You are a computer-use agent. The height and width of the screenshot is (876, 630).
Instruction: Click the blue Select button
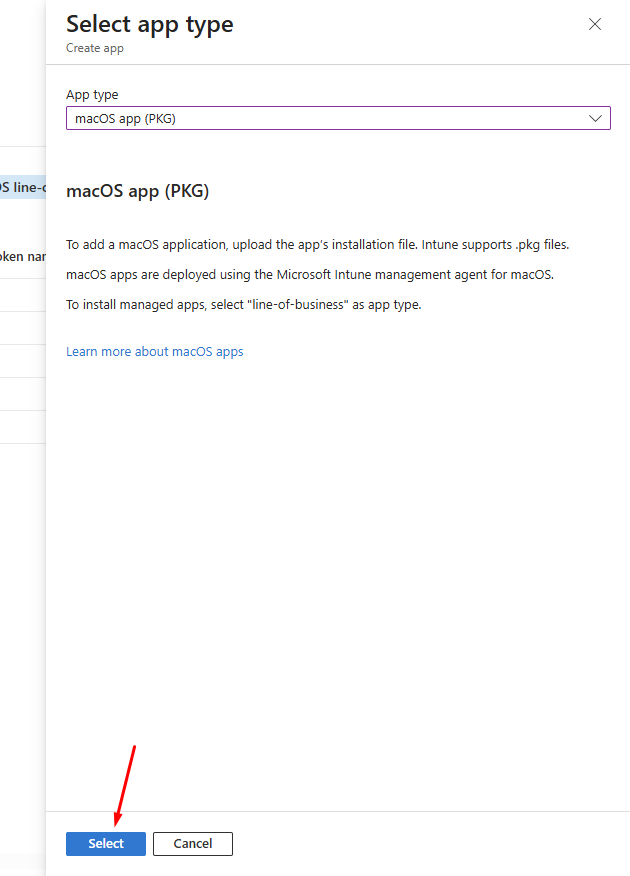coord(106,843)
